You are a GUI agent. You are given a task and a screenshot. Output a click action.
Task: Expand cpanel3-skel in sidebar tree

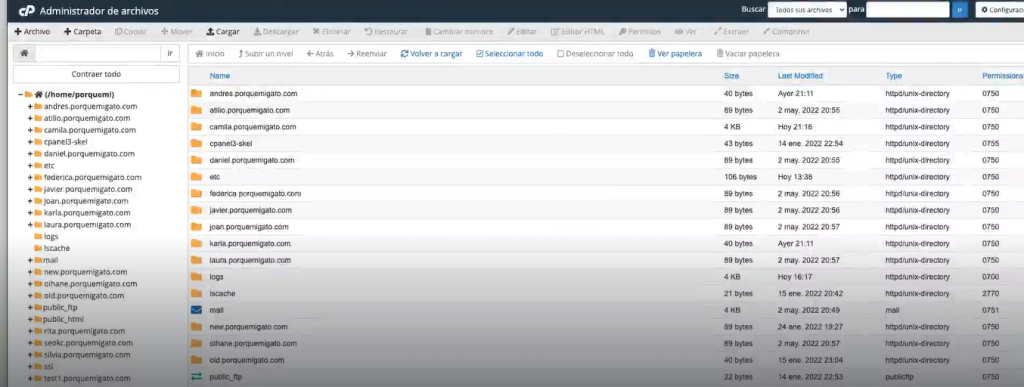click(30, 142)
